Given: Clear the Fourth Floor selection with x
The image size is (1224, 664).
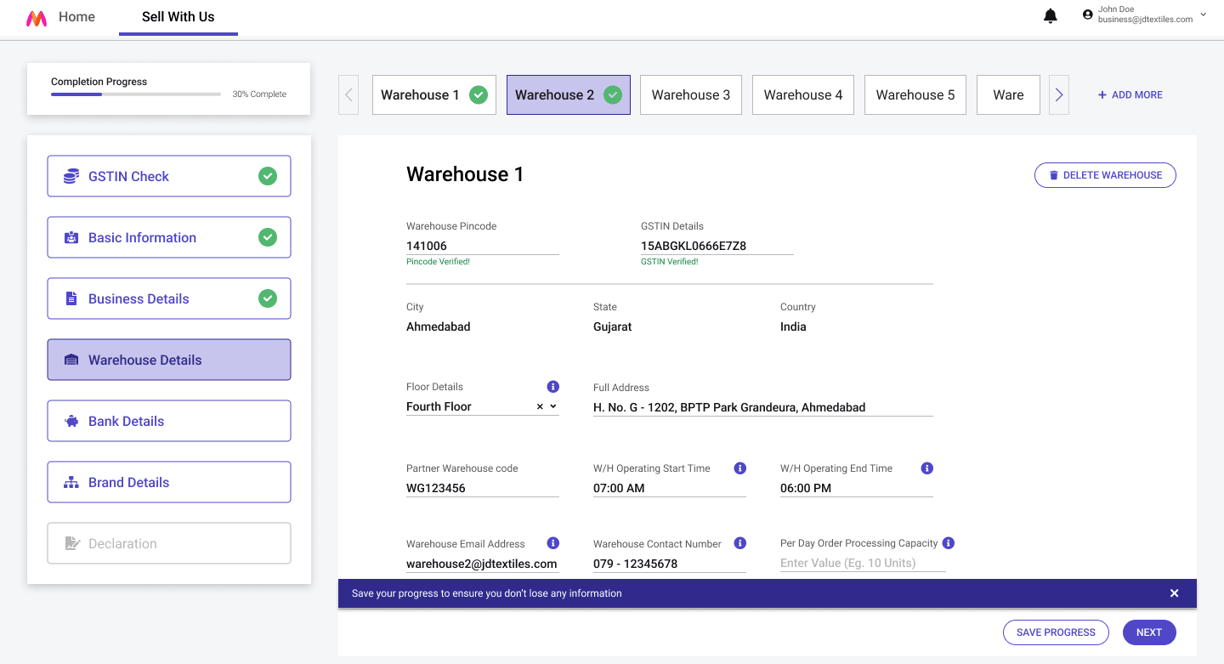Looking at the screenshot, I should tap(540, 407).
